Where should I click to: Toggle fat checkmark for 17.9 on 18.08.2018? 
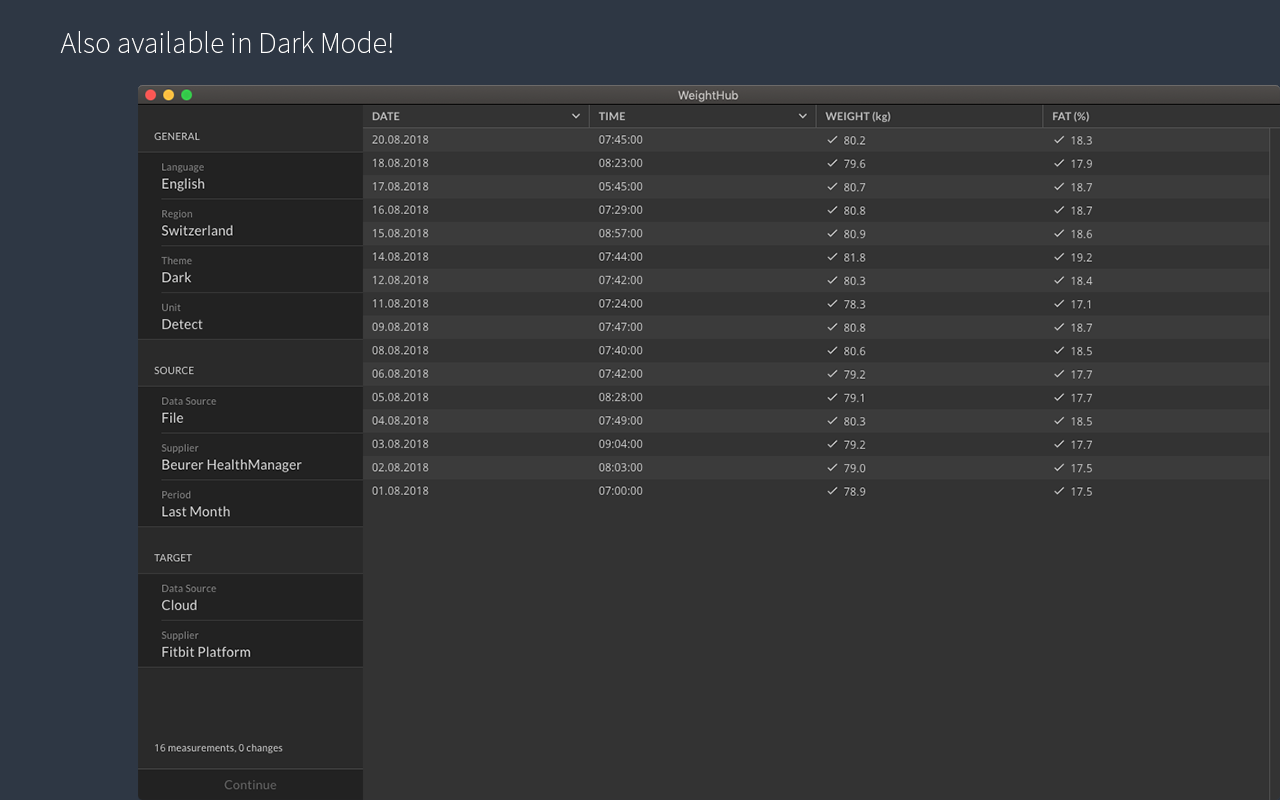coord(1059,163)
